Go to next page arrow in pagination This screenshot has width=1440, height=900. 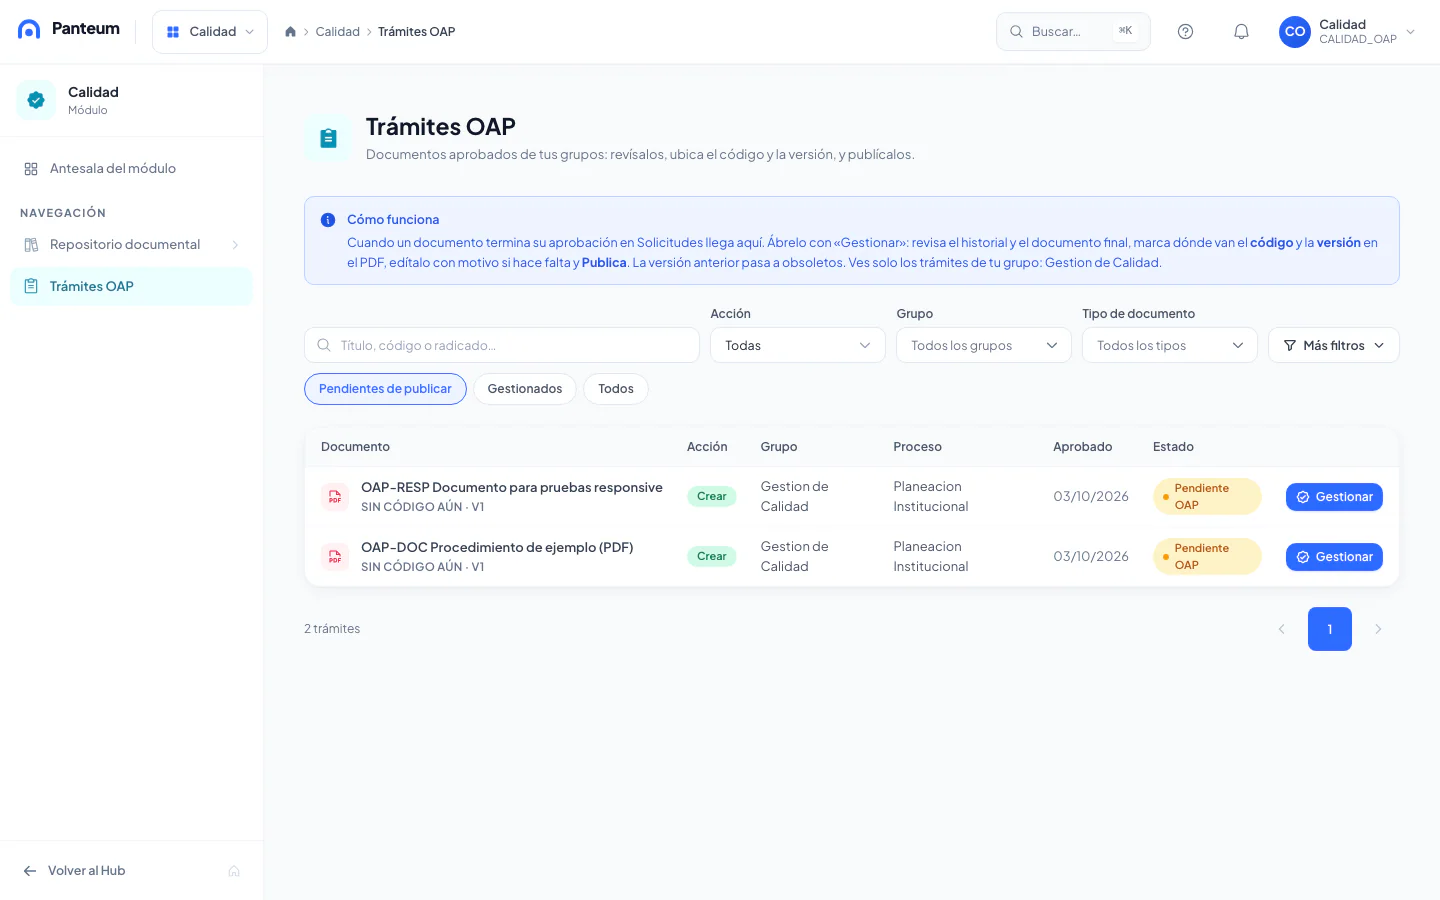click(x=1378, y=629)
